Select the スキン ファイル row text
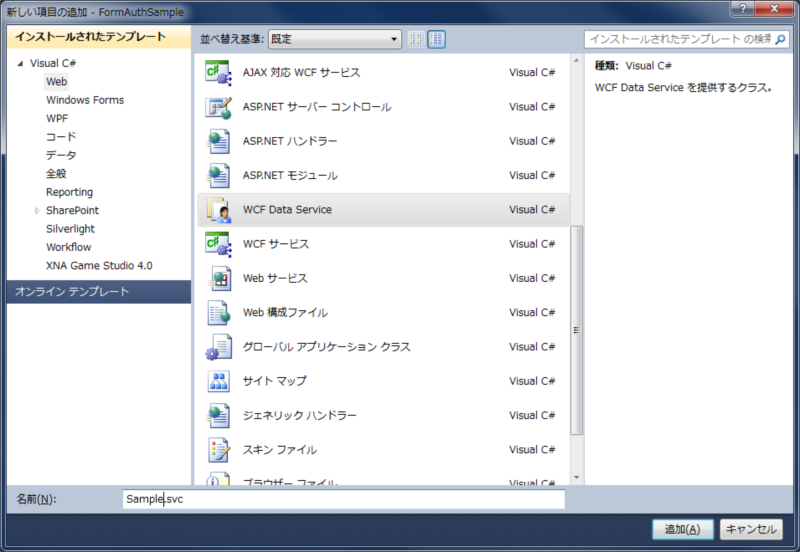Screen dimensions: 800x552 click(x=280, y=449)
